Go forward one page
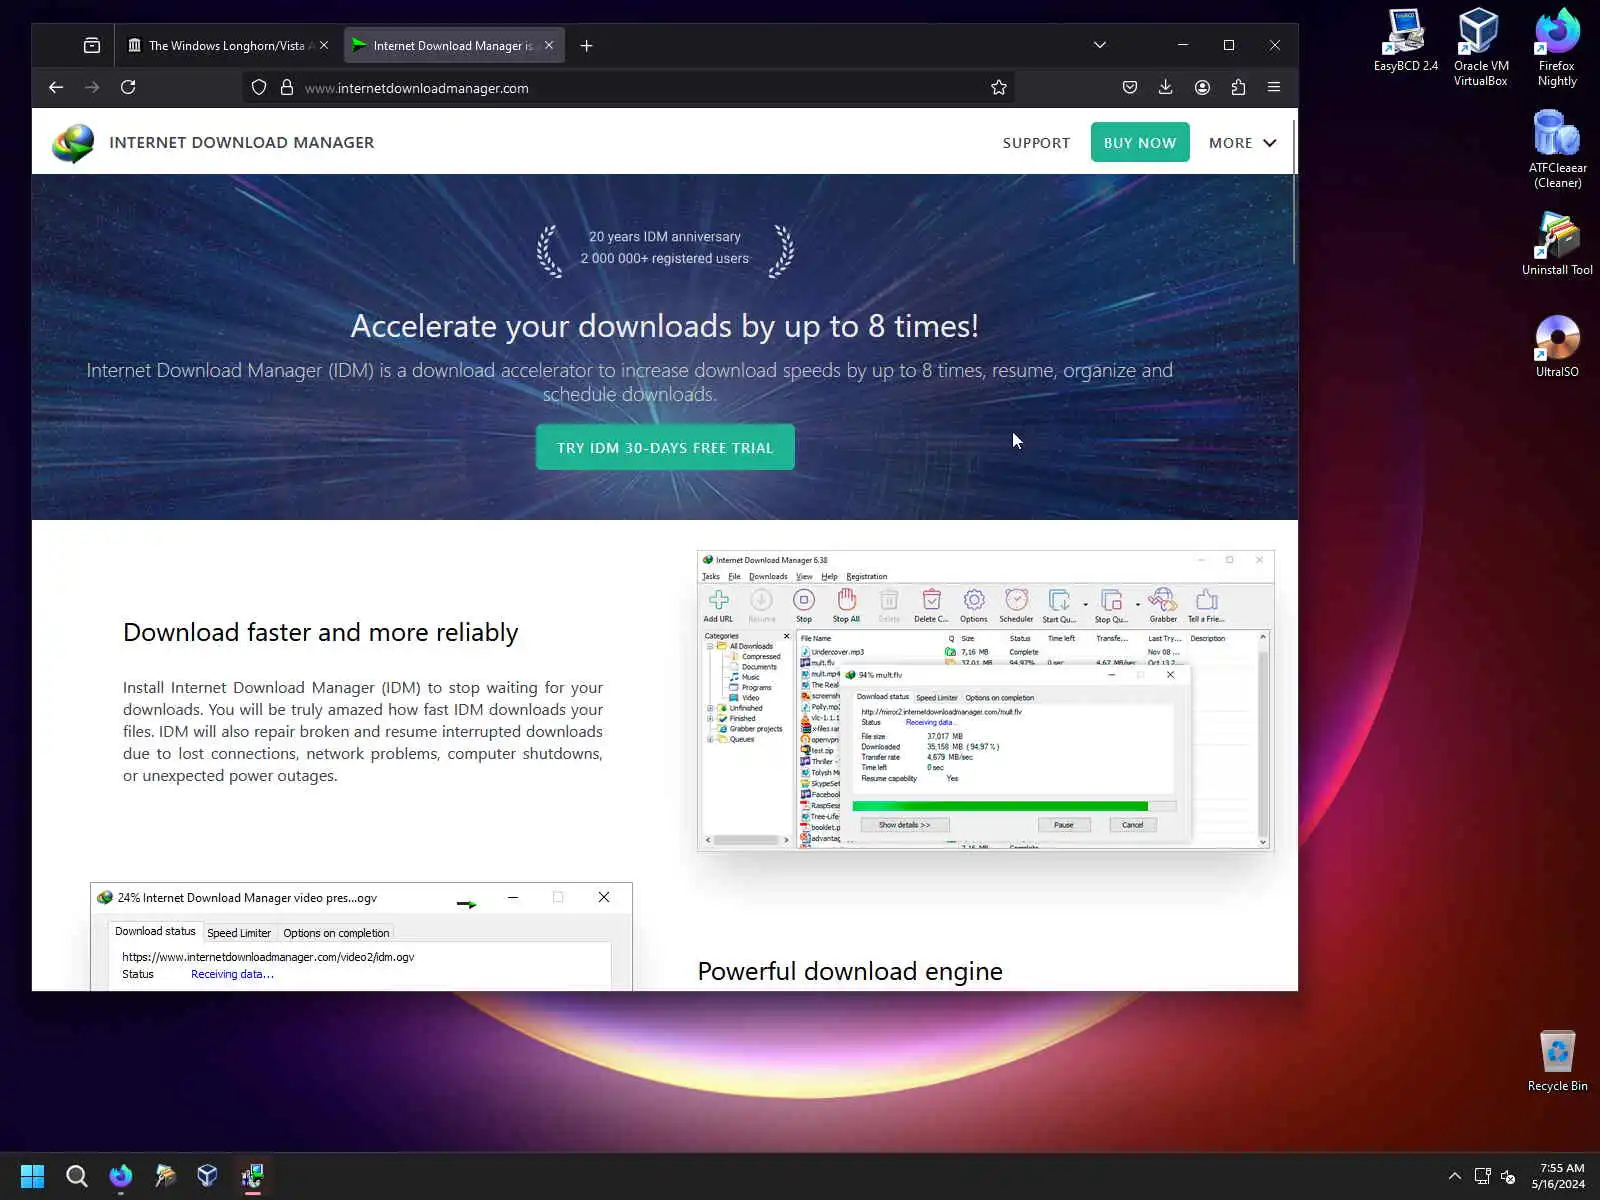 click(92, 88)
